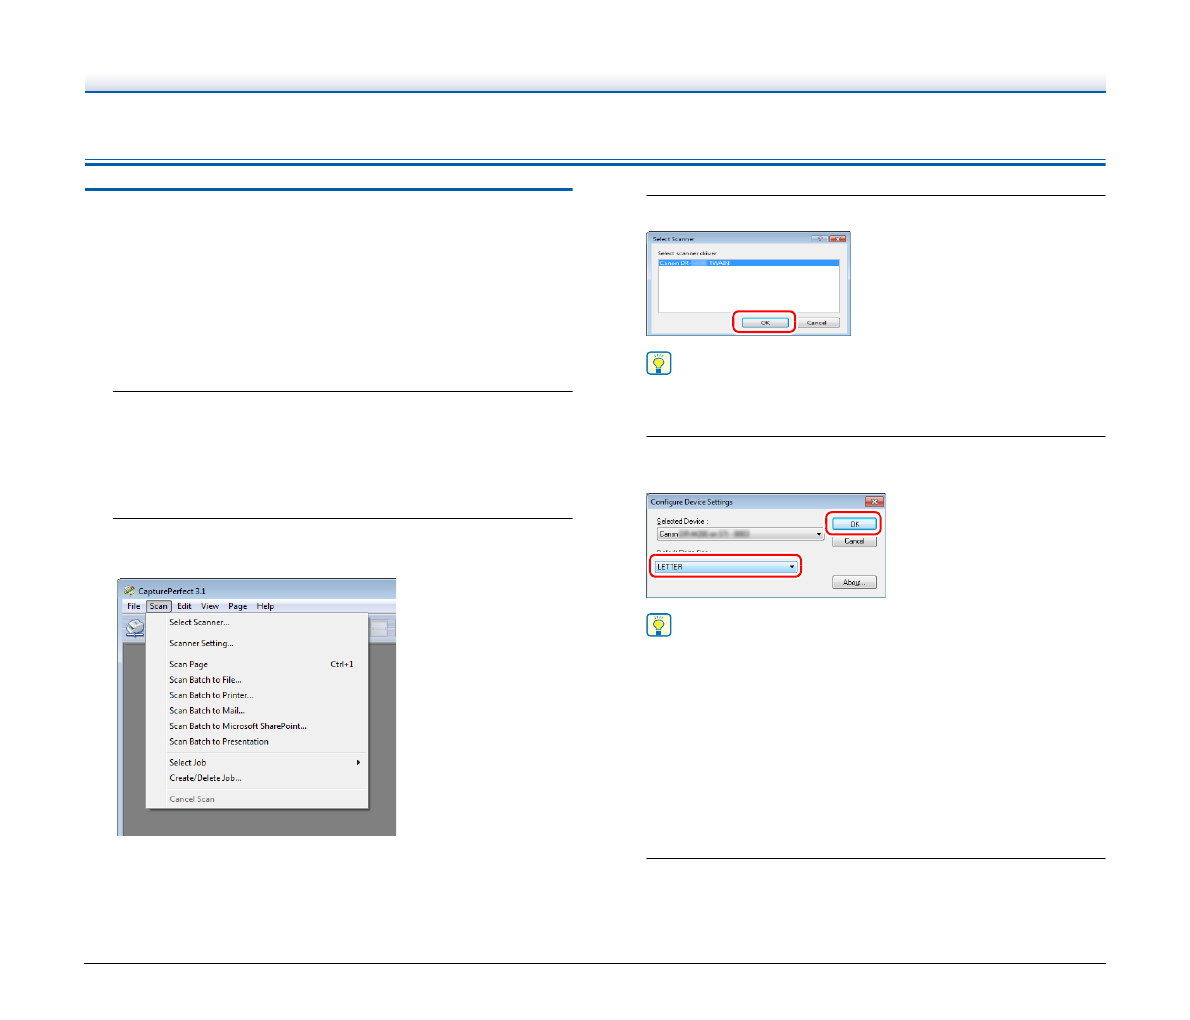This screenshot has height=1020, width=1190.
Task: Expand the LETTER page size dropdown
Action: [792, 567]
